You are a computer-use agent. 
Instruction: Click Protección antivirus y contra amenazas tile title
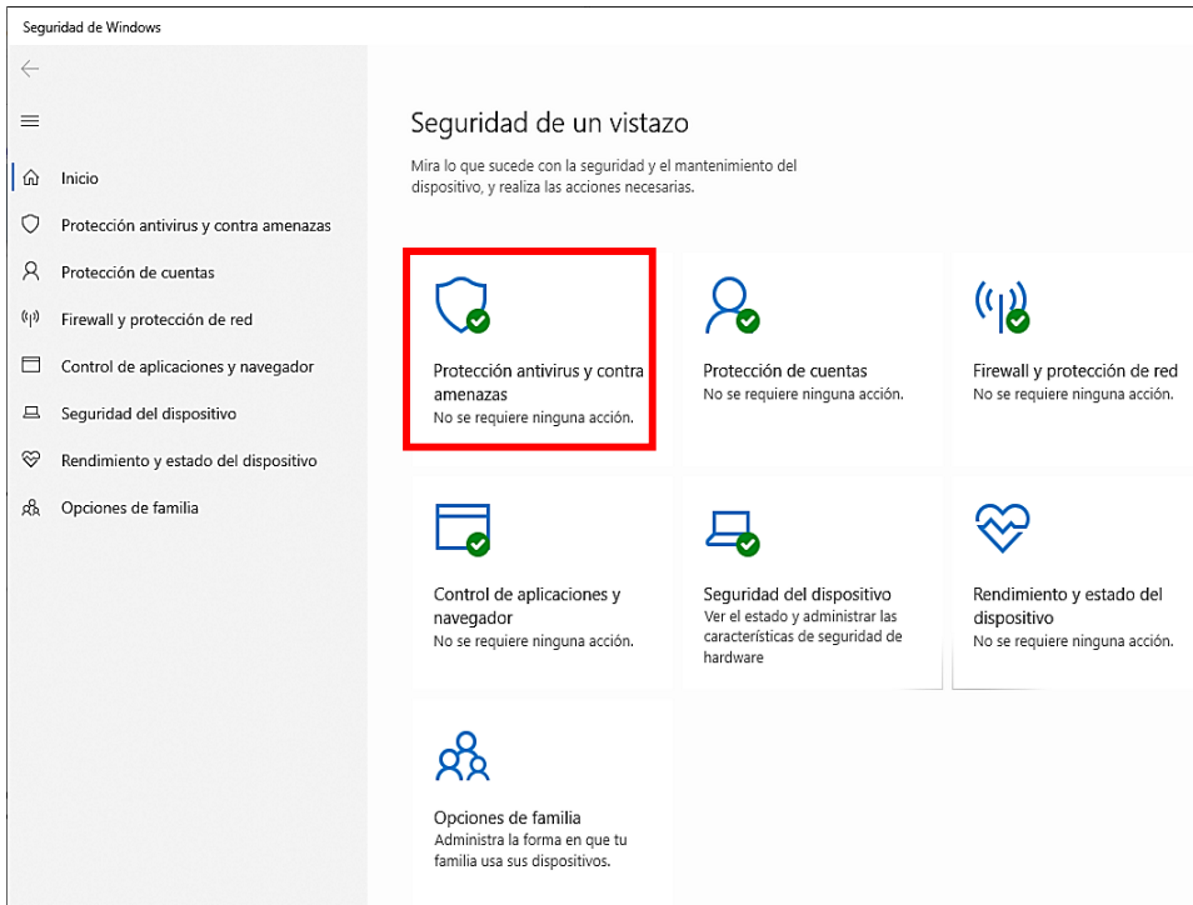coord(539,382)
